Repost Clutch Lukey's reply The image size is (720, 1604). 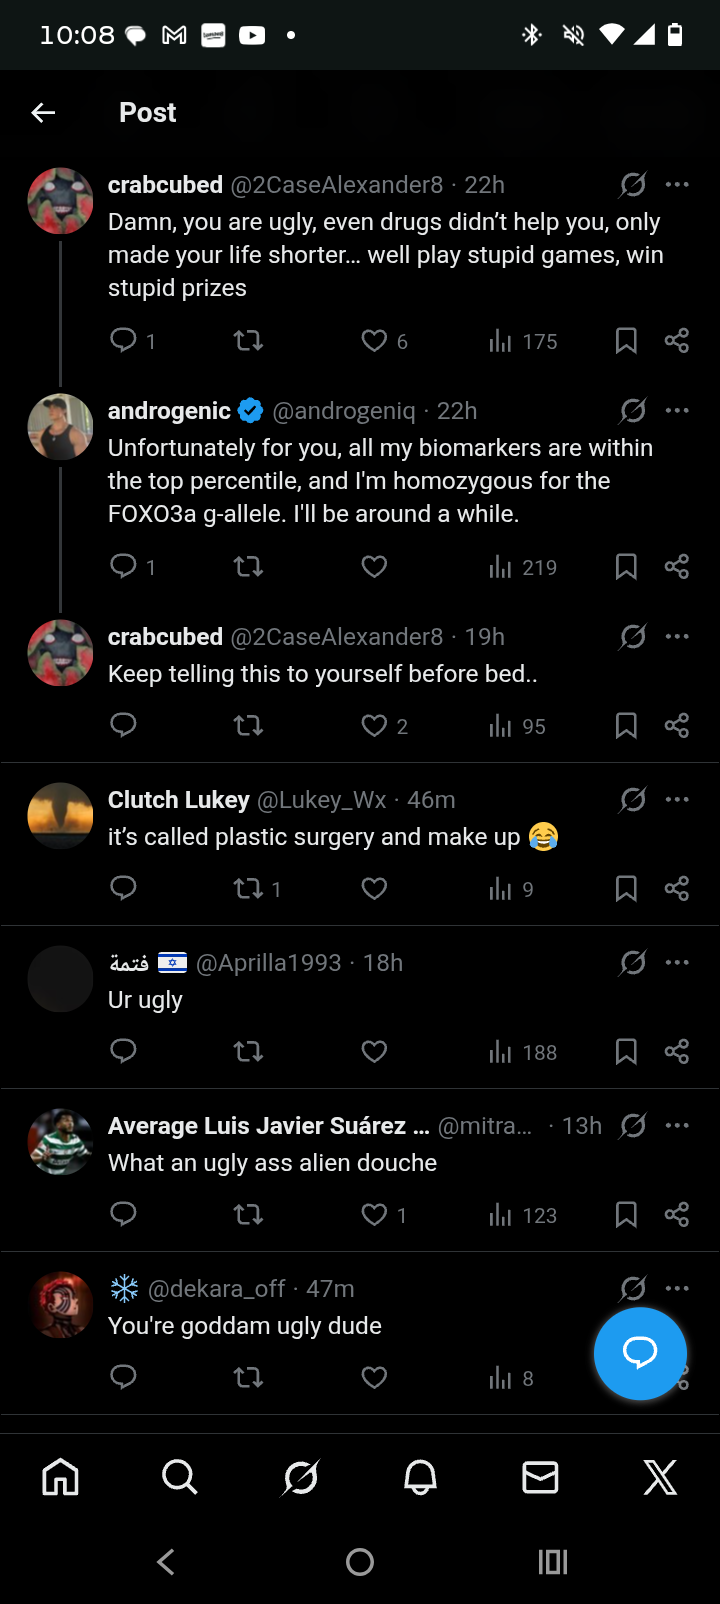point(248,889)
